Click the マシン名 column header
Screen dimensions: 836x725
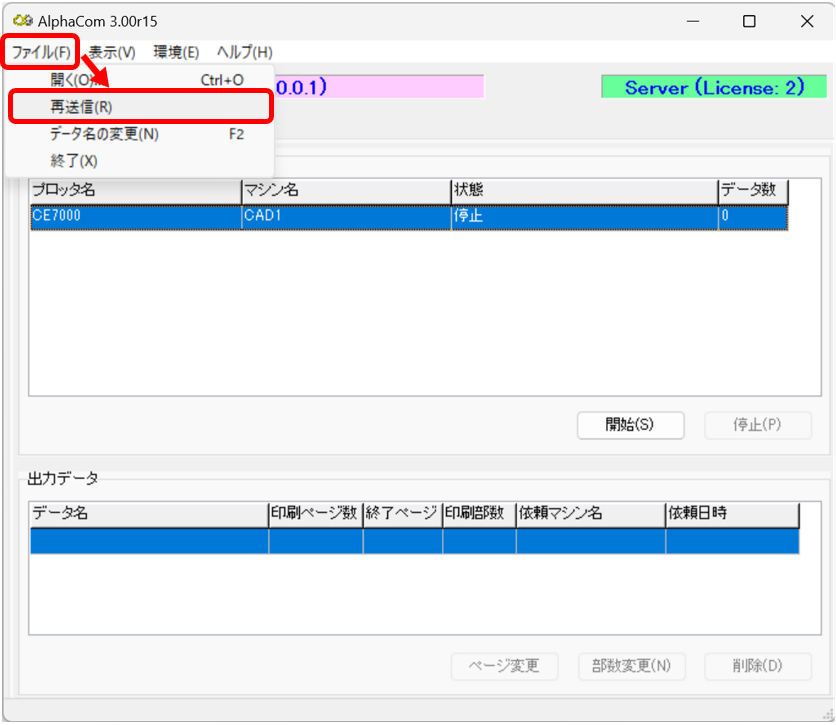tap(345, 190)
